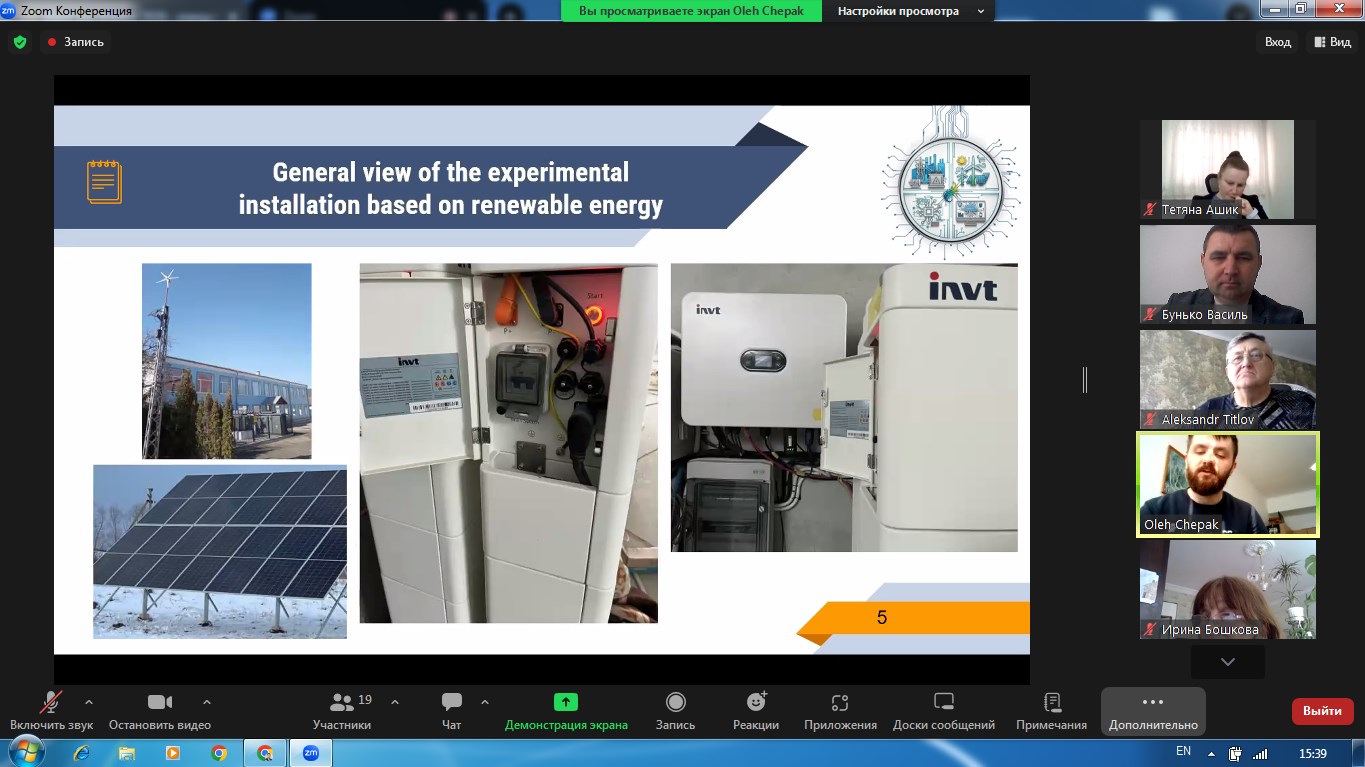Image resolution: width=1365 pixels, height=767 pixels.
Task: Restore down the Zoom conference window
Action: click(x=1300, y=9)
